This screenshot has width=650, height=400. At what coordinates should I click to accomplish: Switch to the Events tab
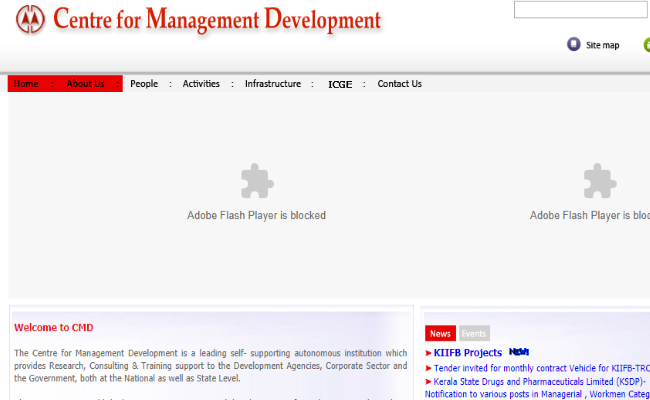pyautogui.click(x=473, y=333)
